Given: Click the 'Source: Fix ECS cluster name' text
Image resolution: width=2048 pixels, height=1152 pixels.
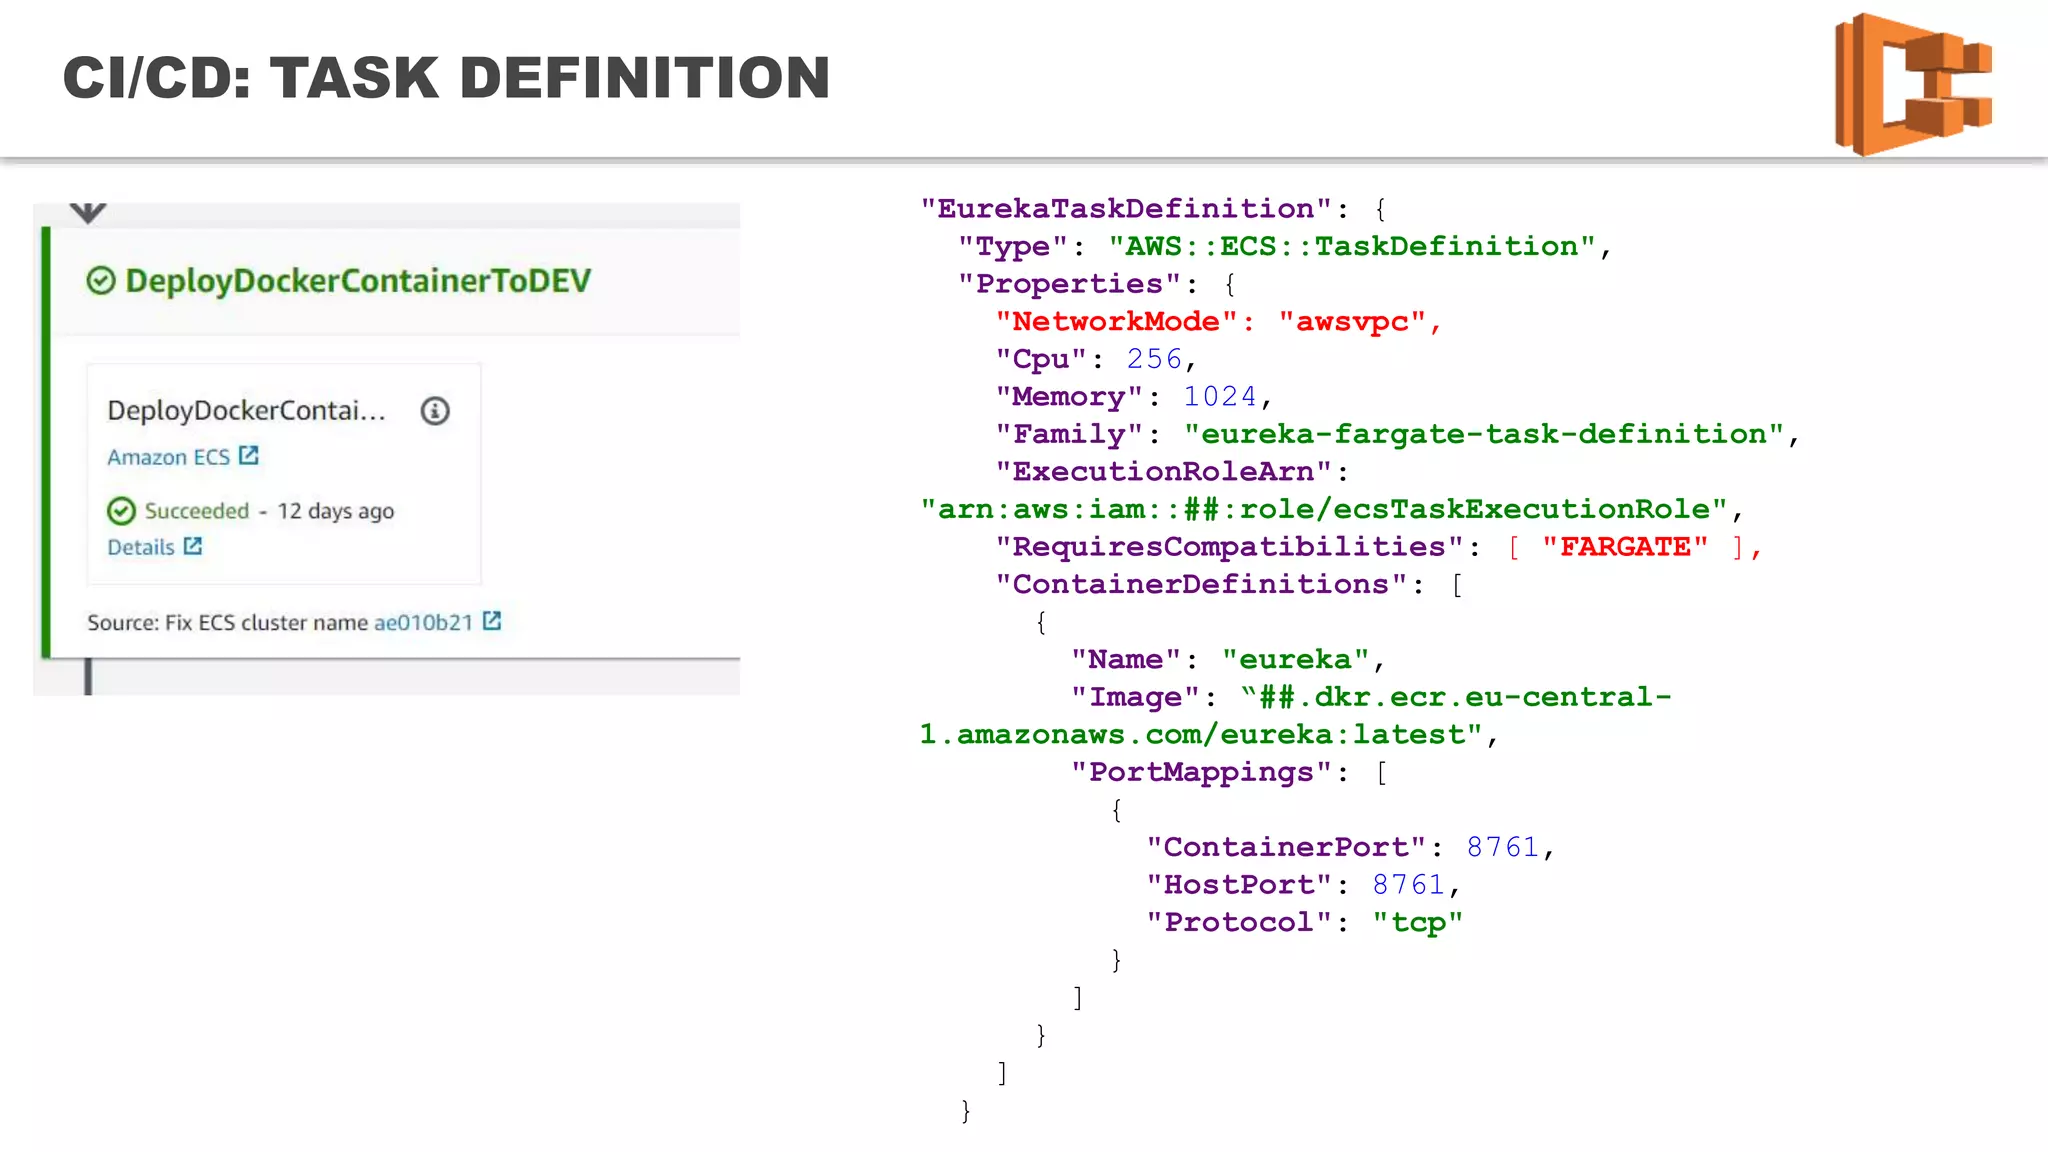Looking at the screenshot, I should 228,622.
